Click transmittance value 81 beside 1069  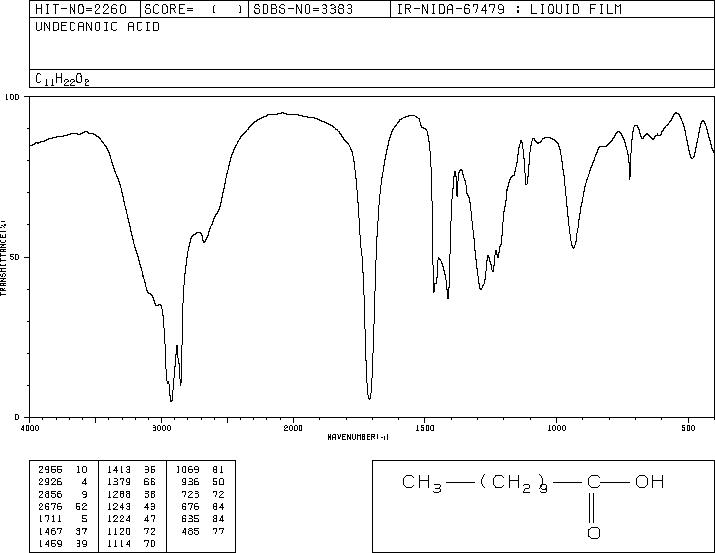[218, 470]
